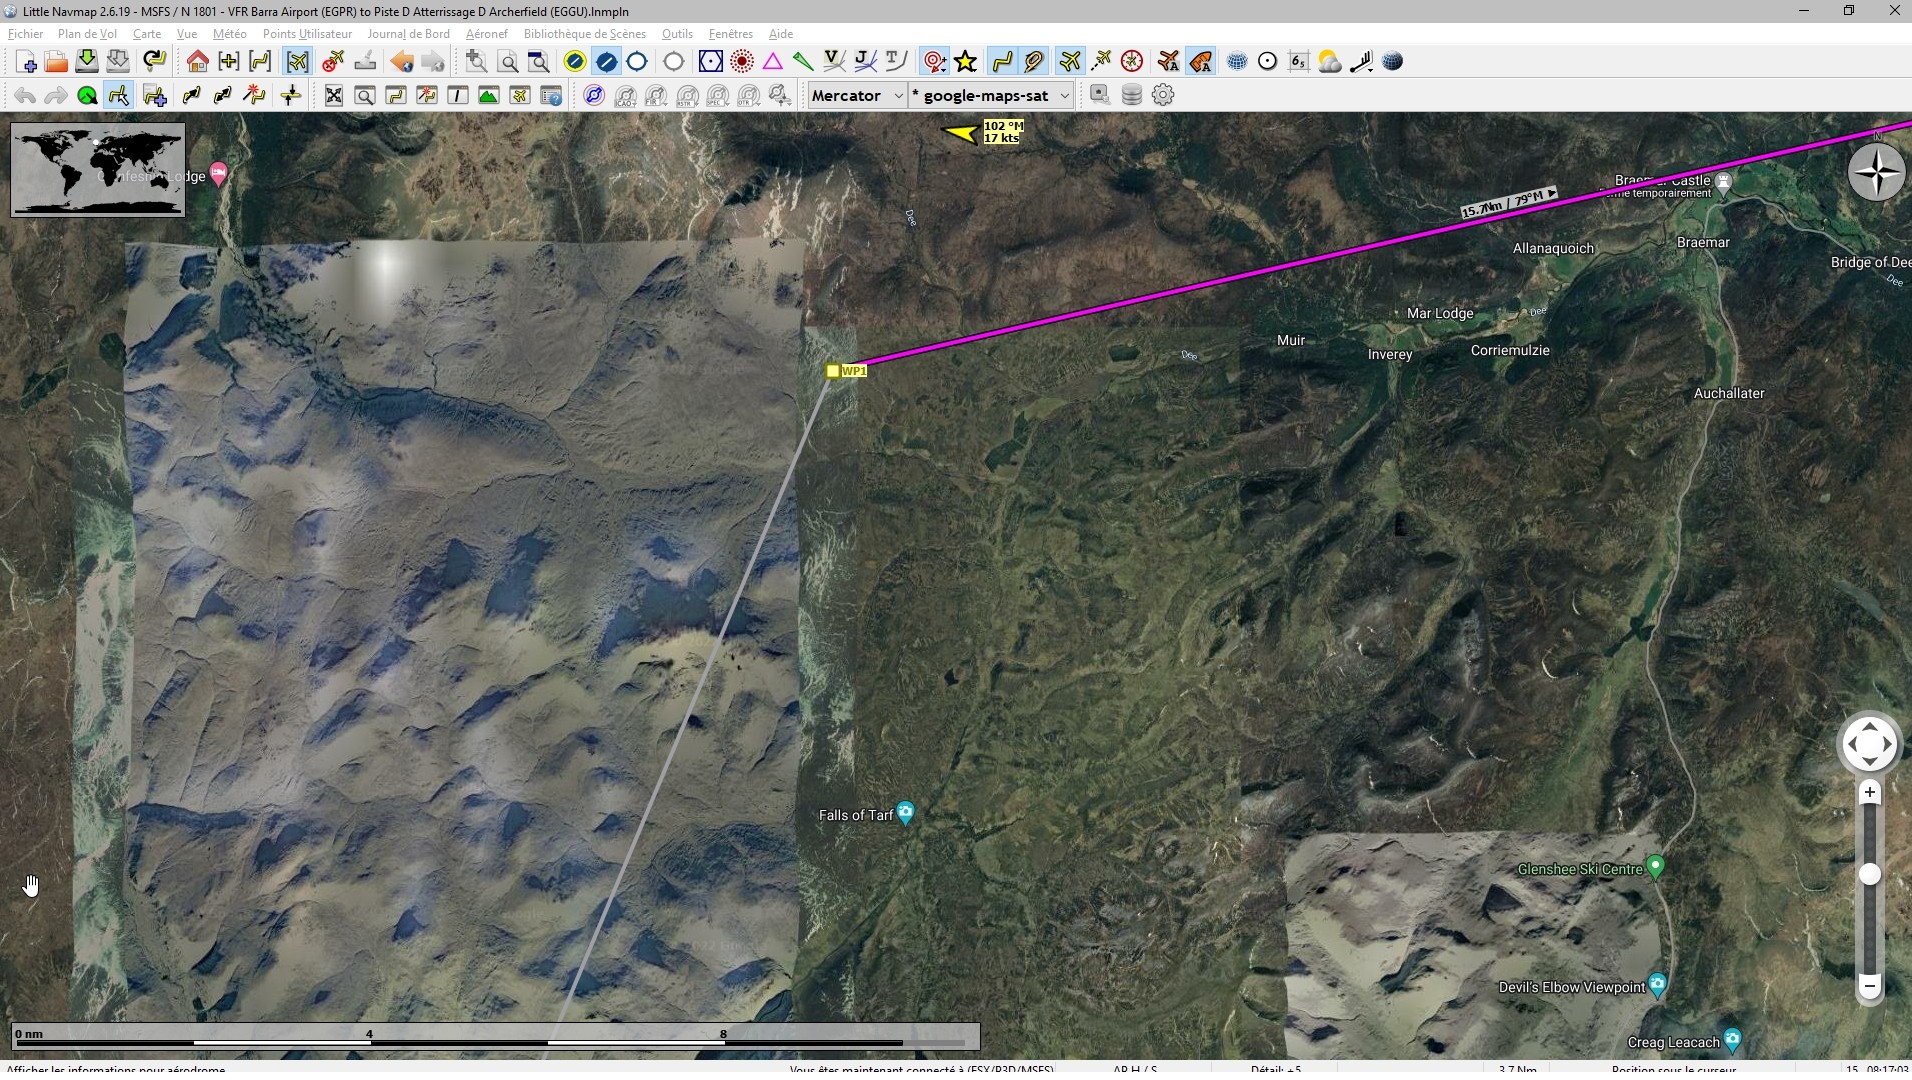
Task: Click the green ILS feather icon
Action: click(x=803, y=62)
